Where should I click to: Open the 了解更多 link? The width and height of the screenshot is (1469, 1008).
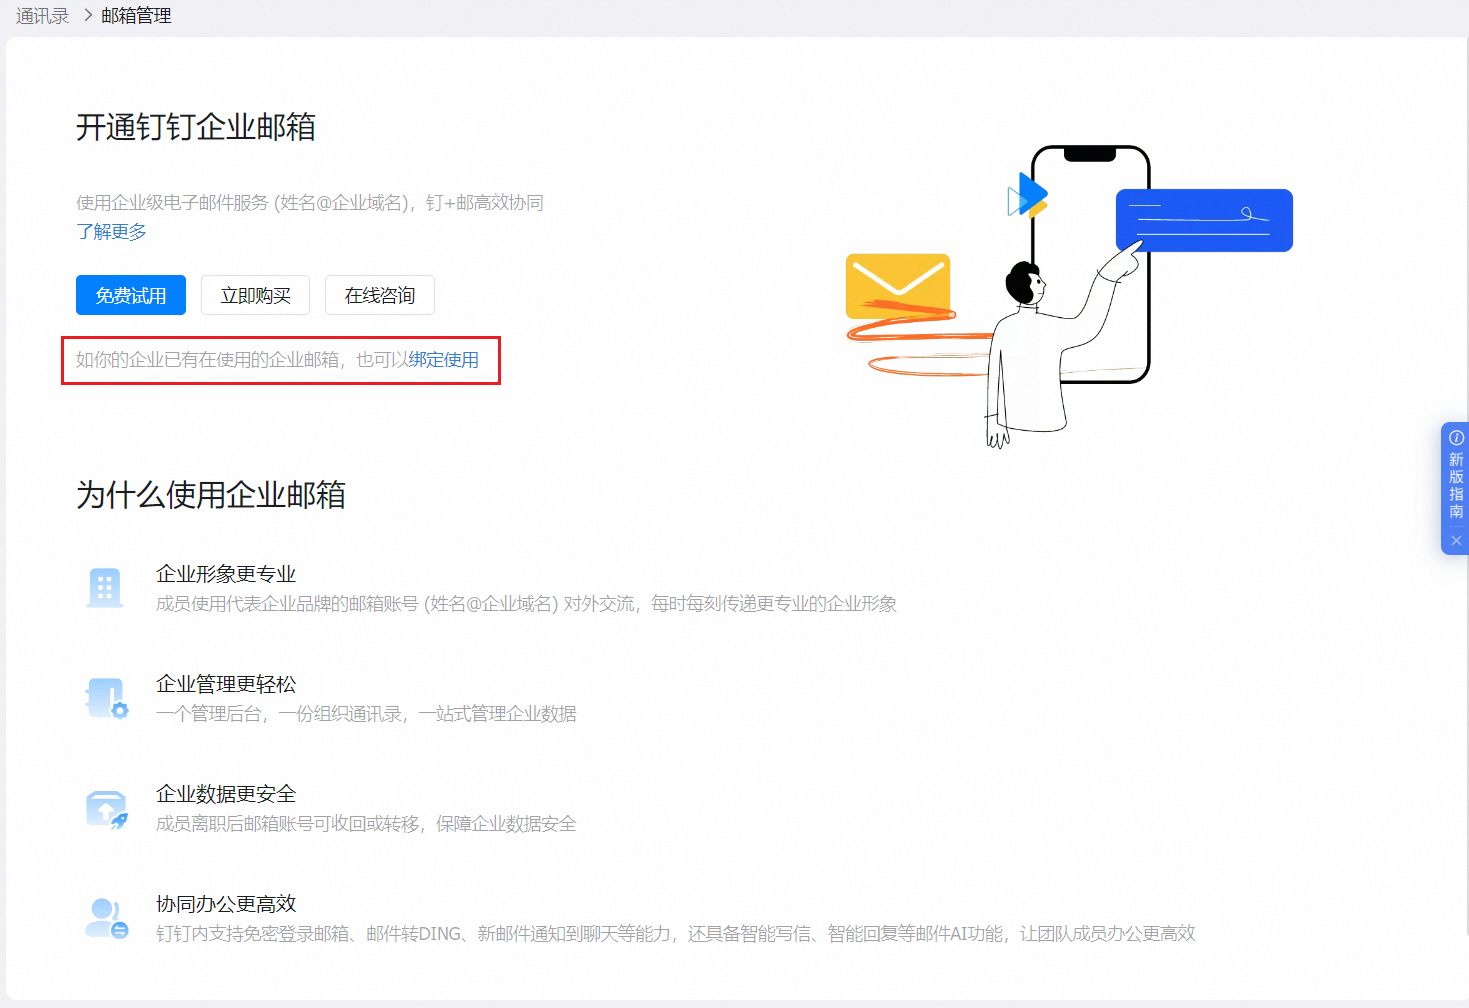pyautogui.click(x=111, y=231)
